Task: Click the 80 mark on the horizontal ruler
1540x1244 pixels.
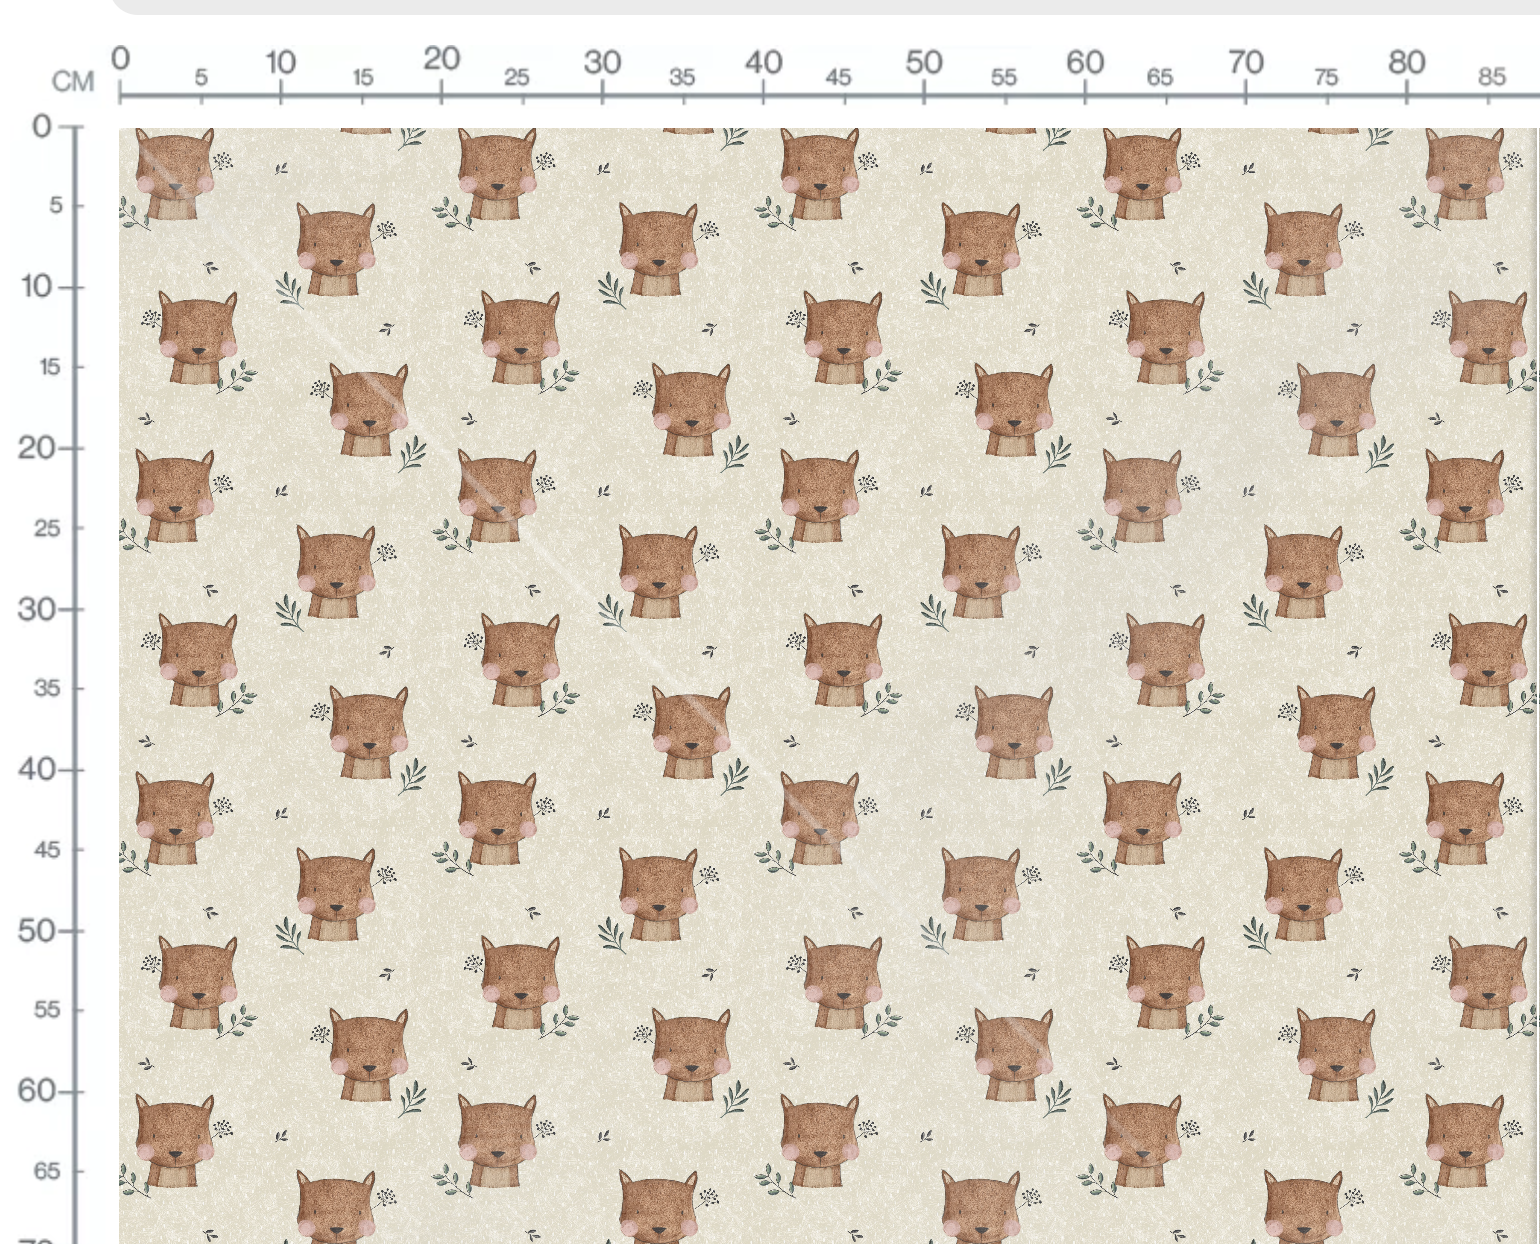Action: click(x=1406, y=62)
